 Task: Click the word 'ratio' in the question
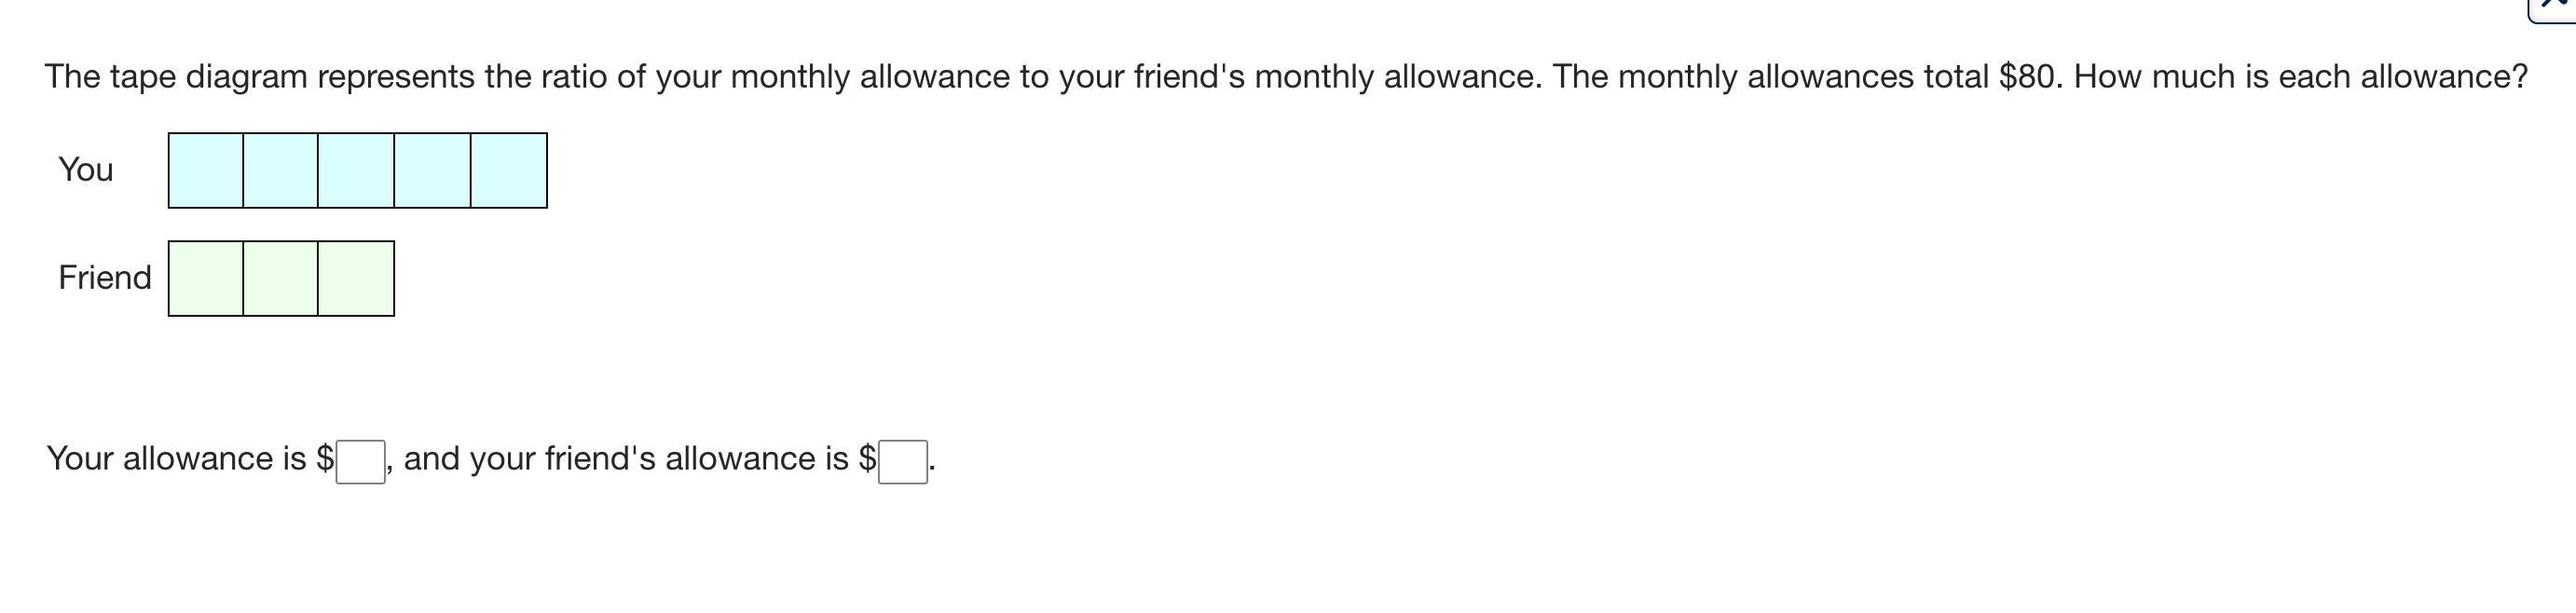[x=573, y=77]
